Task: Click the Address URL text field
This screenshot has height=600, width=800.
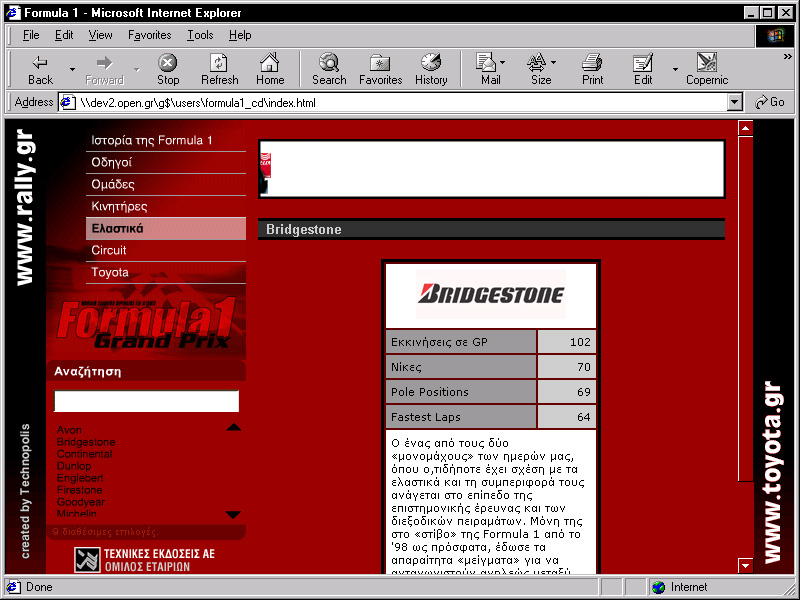Action: point(403,103)
